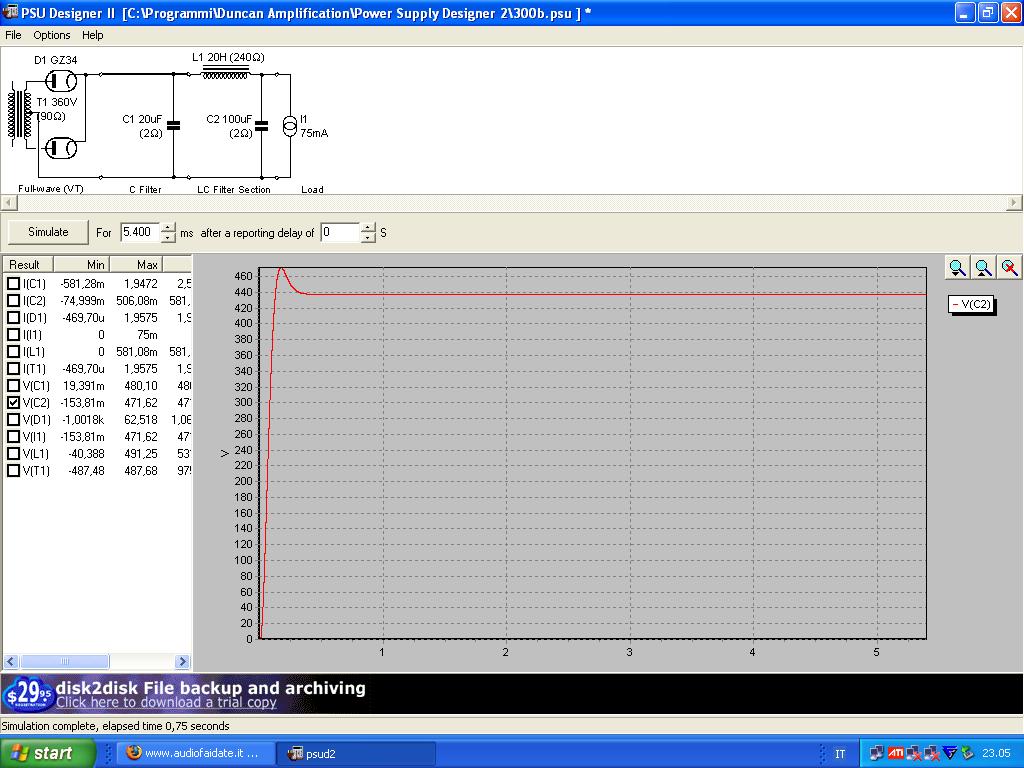Click the results list scroll-left arrow

[10, 662]
